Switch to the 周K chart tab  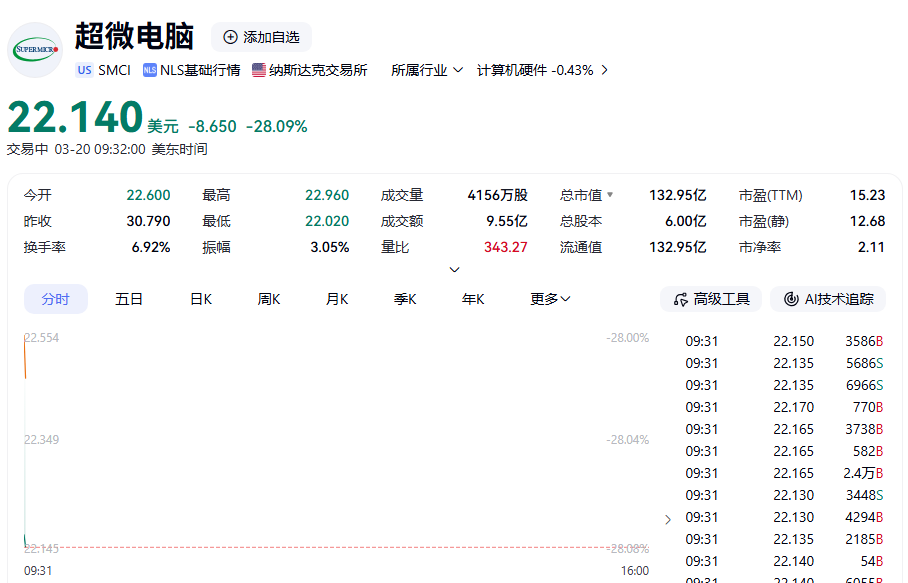pyautogui.click(x=269, y=299)
